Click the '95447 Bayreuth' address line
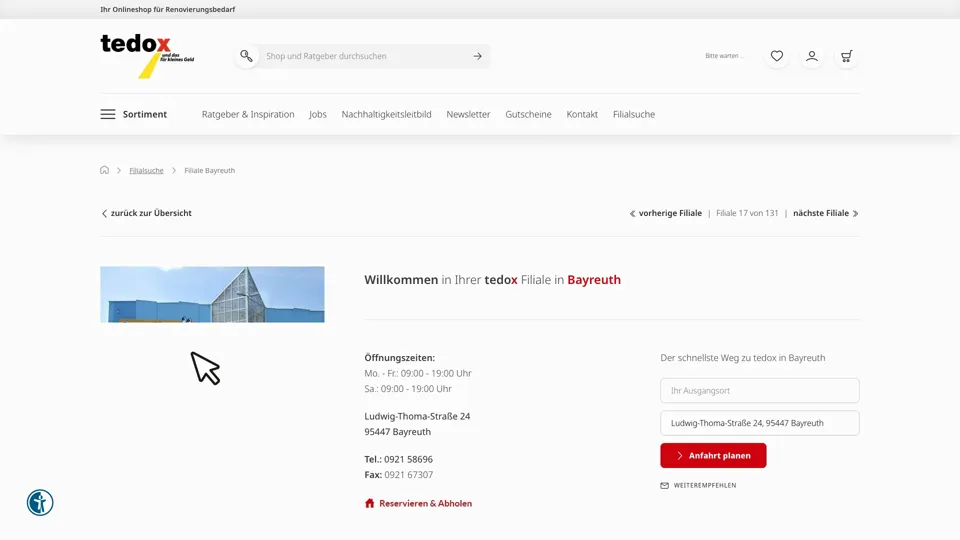The image size is (960, 540). [x=397, y=432]
